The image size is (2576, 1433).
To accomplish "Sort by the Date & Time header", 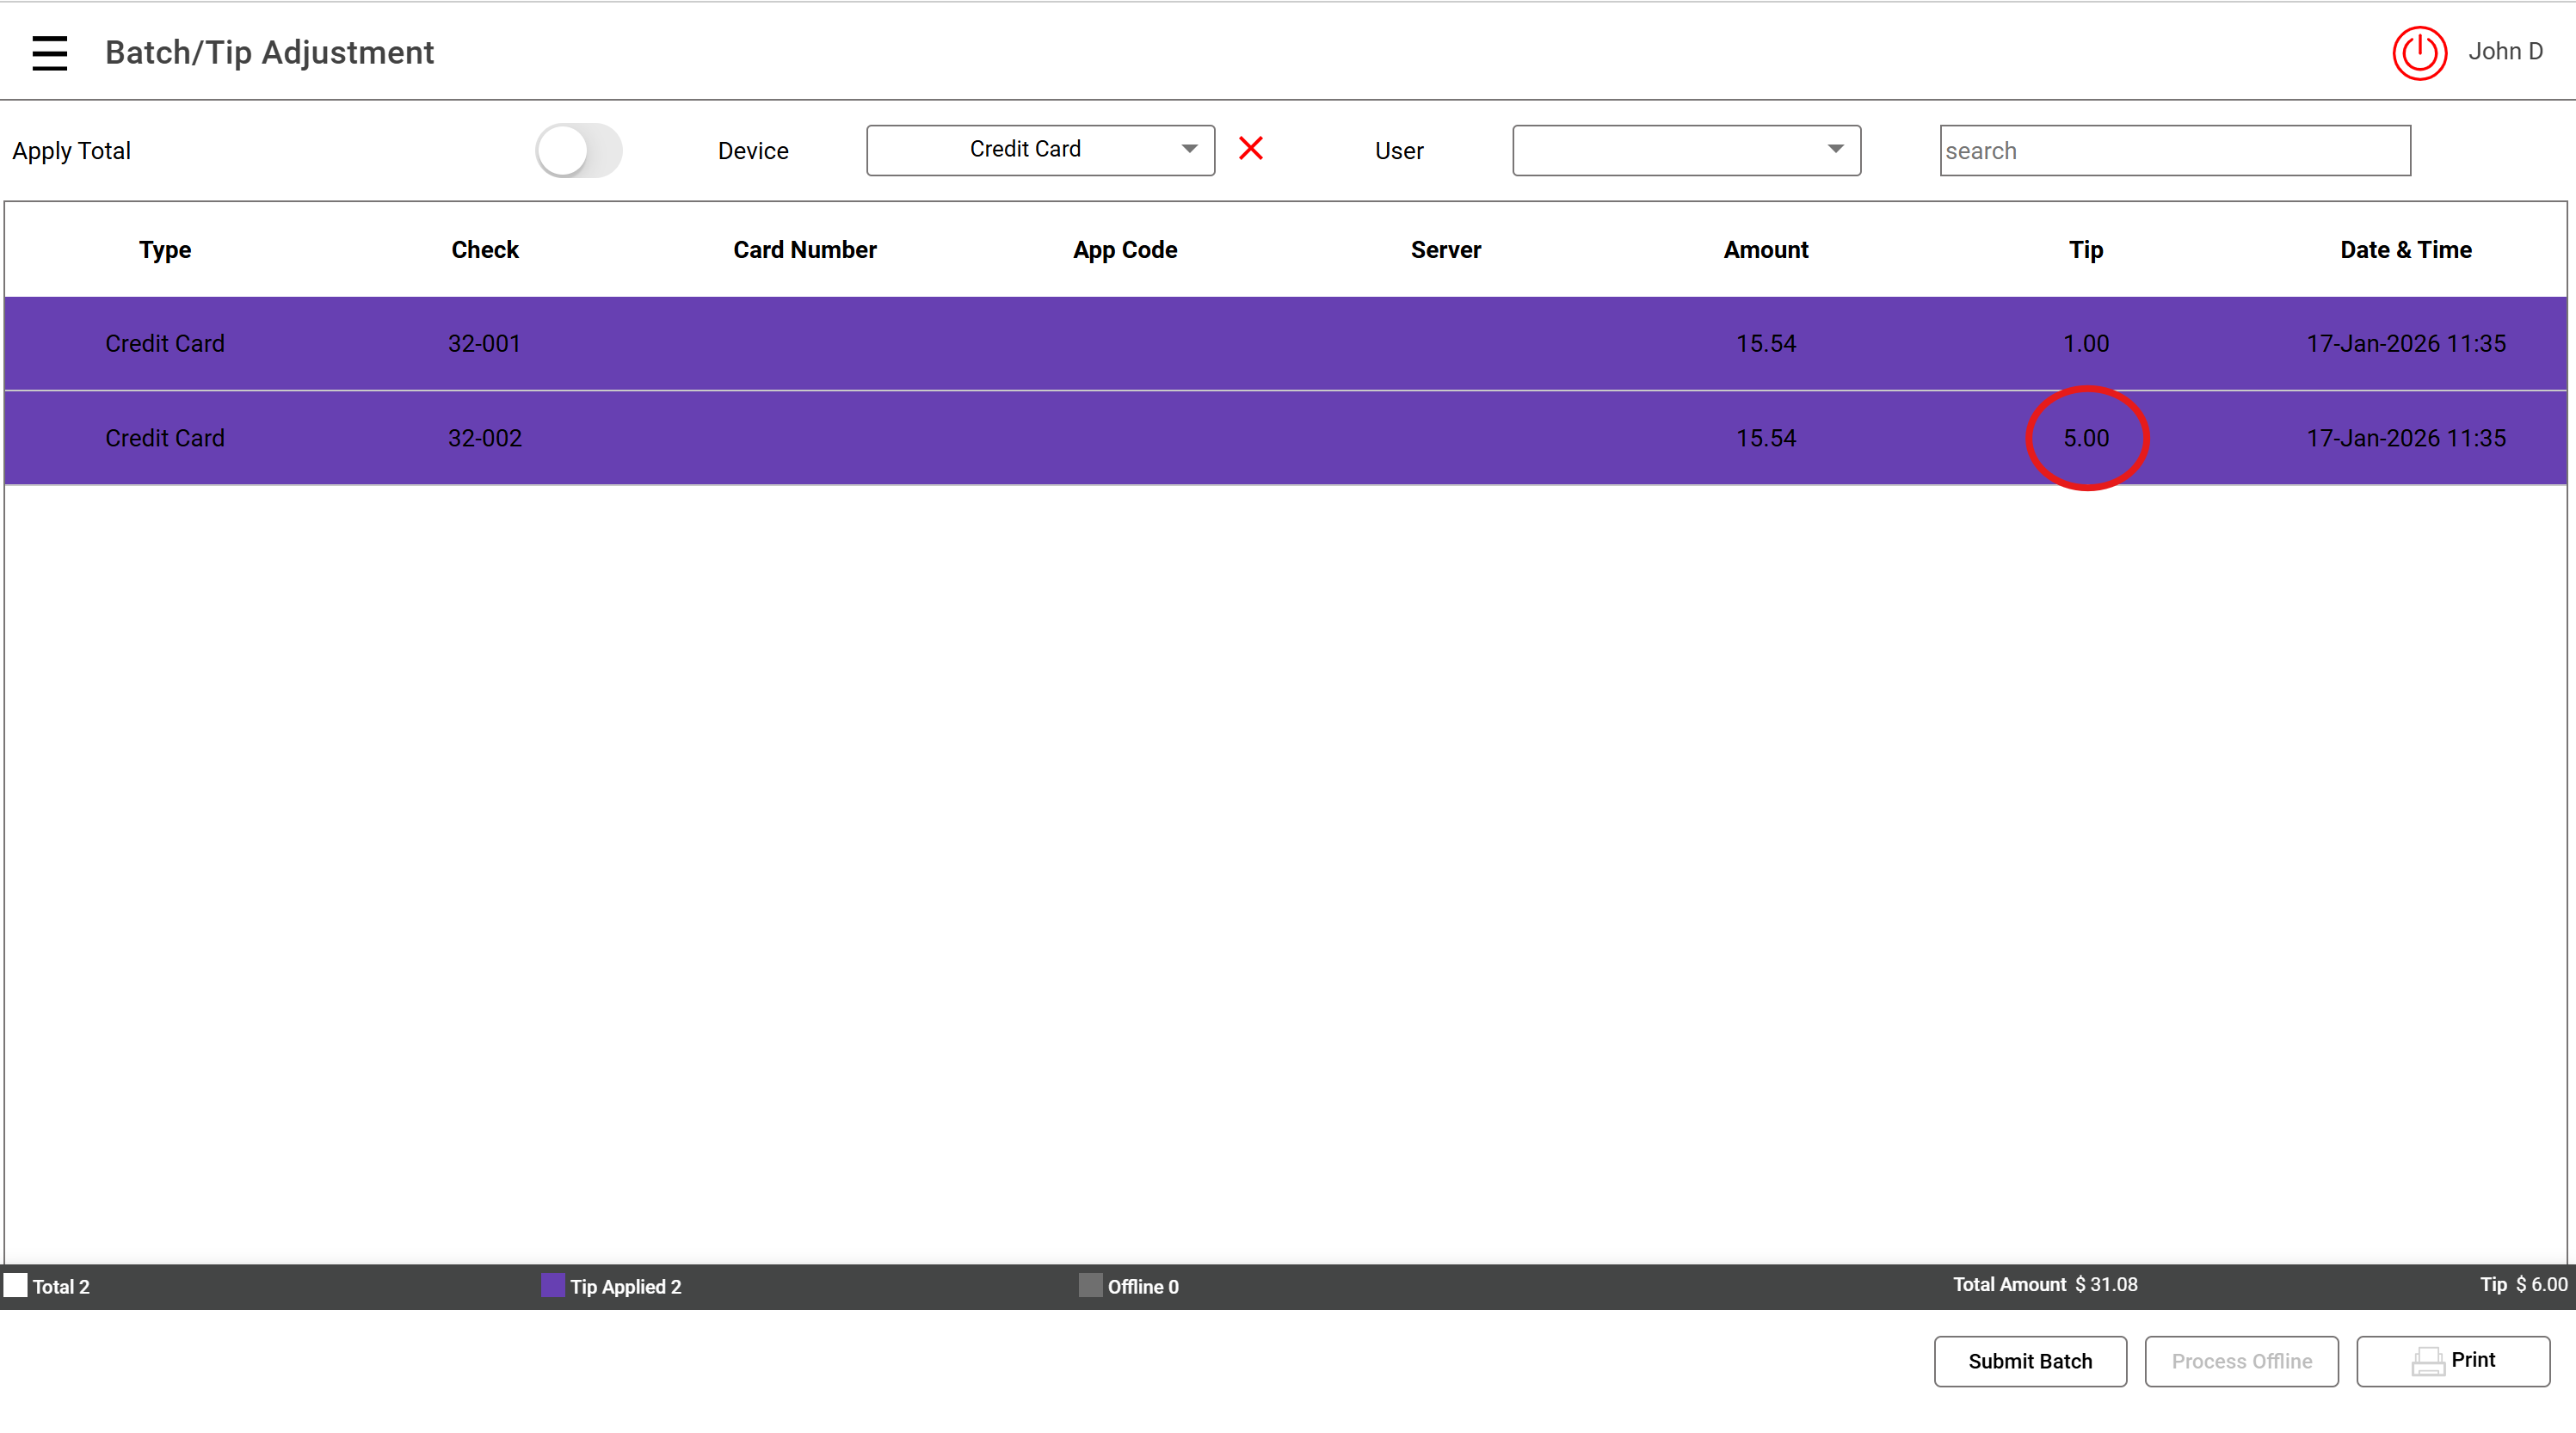I will pos(2405,250).
